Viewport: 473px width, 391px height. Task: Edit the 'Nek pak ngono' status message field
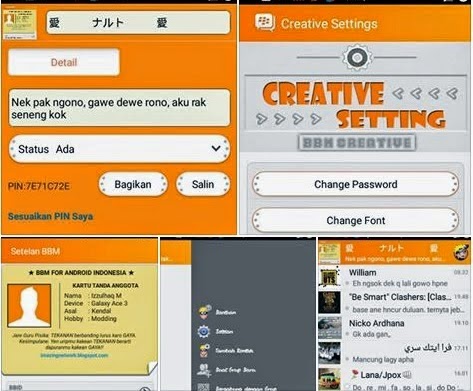[x=119, y=108]
